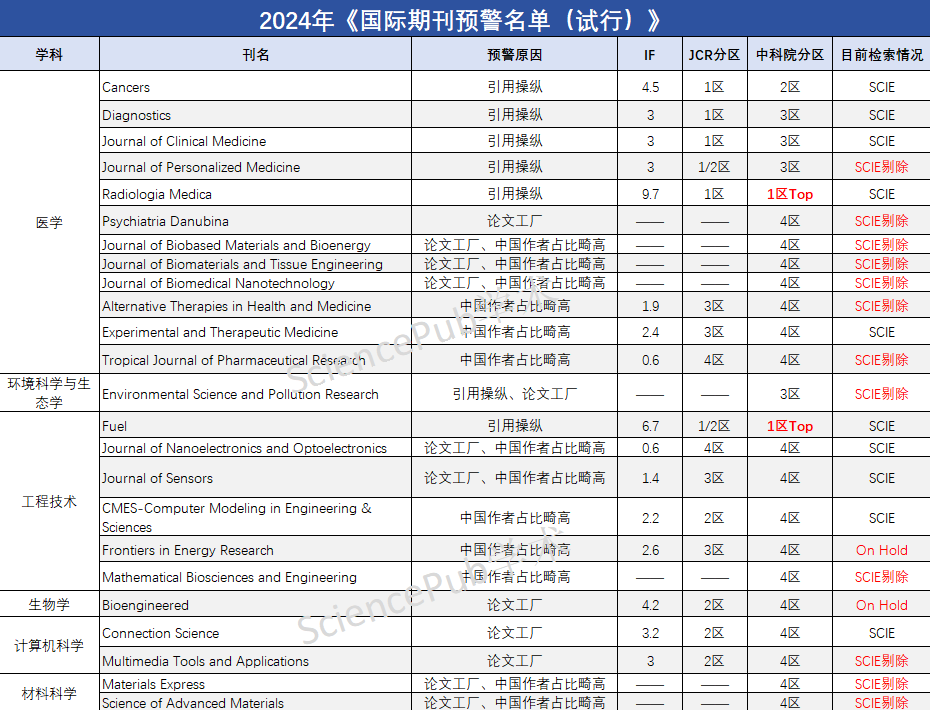Image resolution: width=930 pixels, height=710 pixels.
Task: Click the table title 2024年《国际期刊预警名单（试行）》
Action: [x=460, y=20]
